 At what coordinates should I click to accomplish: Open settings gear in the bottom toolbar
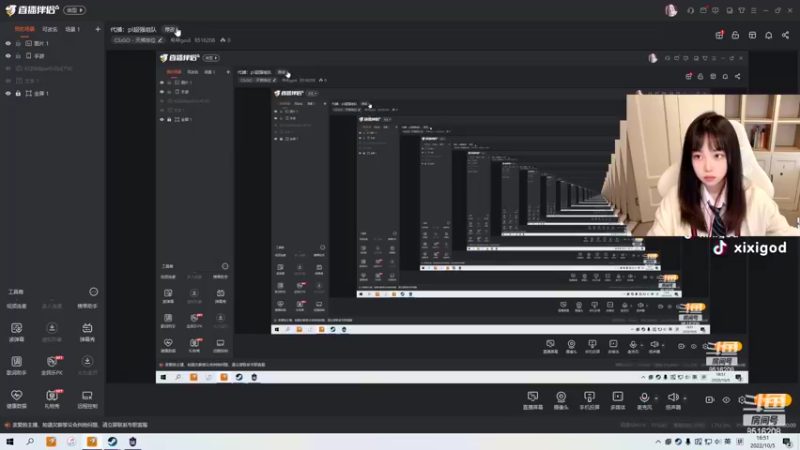[742, 400]
